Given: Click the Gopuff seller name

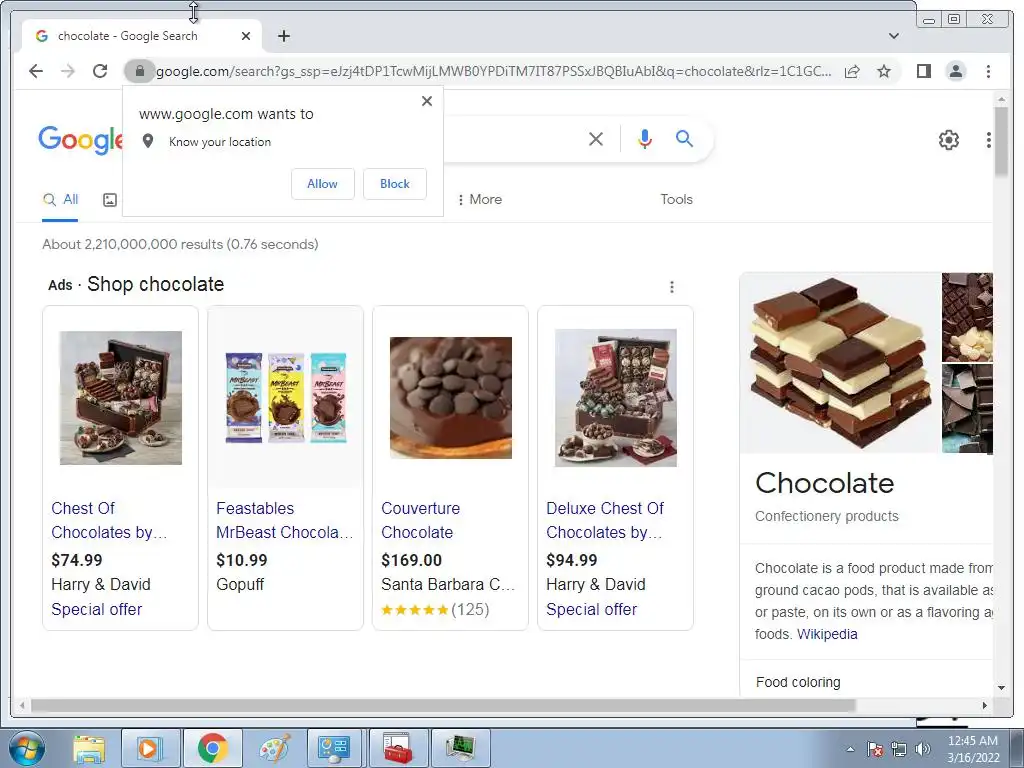Looking at the screenshot, I should [x=240, y=584].
